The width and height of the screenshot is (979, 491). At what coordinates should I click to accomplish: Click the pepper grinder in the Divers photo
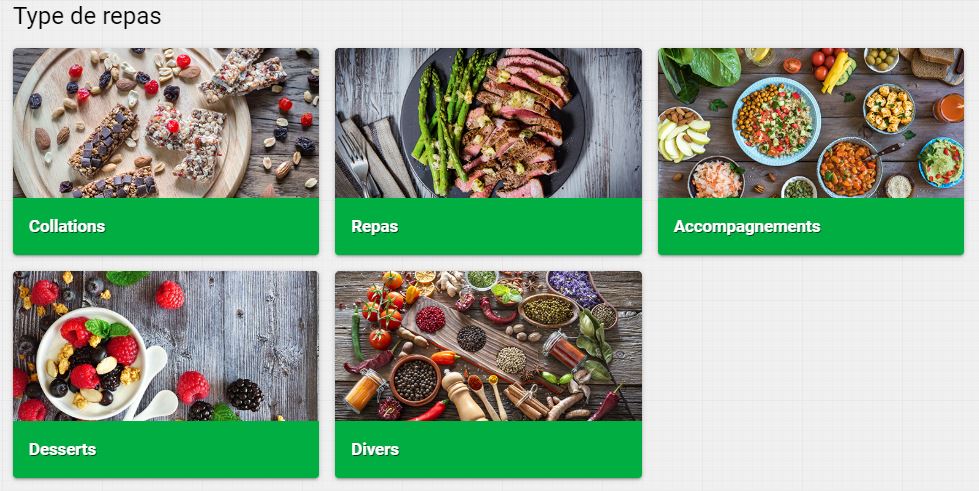[463, 396]
